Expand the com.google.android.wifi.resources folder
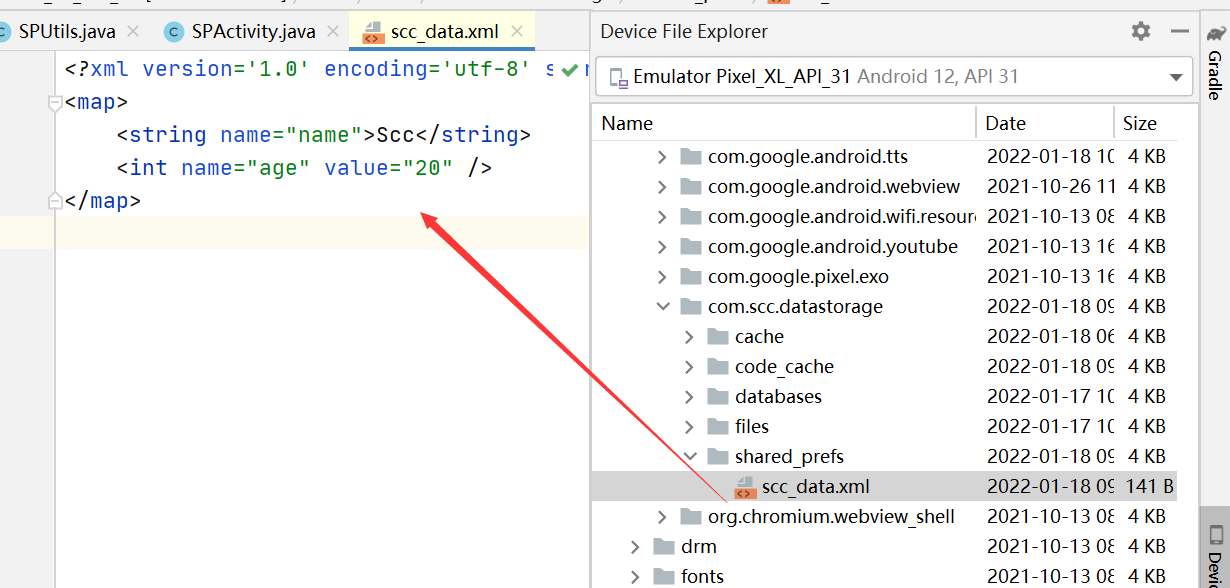This screenshot has width=1230, height=588. 662,217
